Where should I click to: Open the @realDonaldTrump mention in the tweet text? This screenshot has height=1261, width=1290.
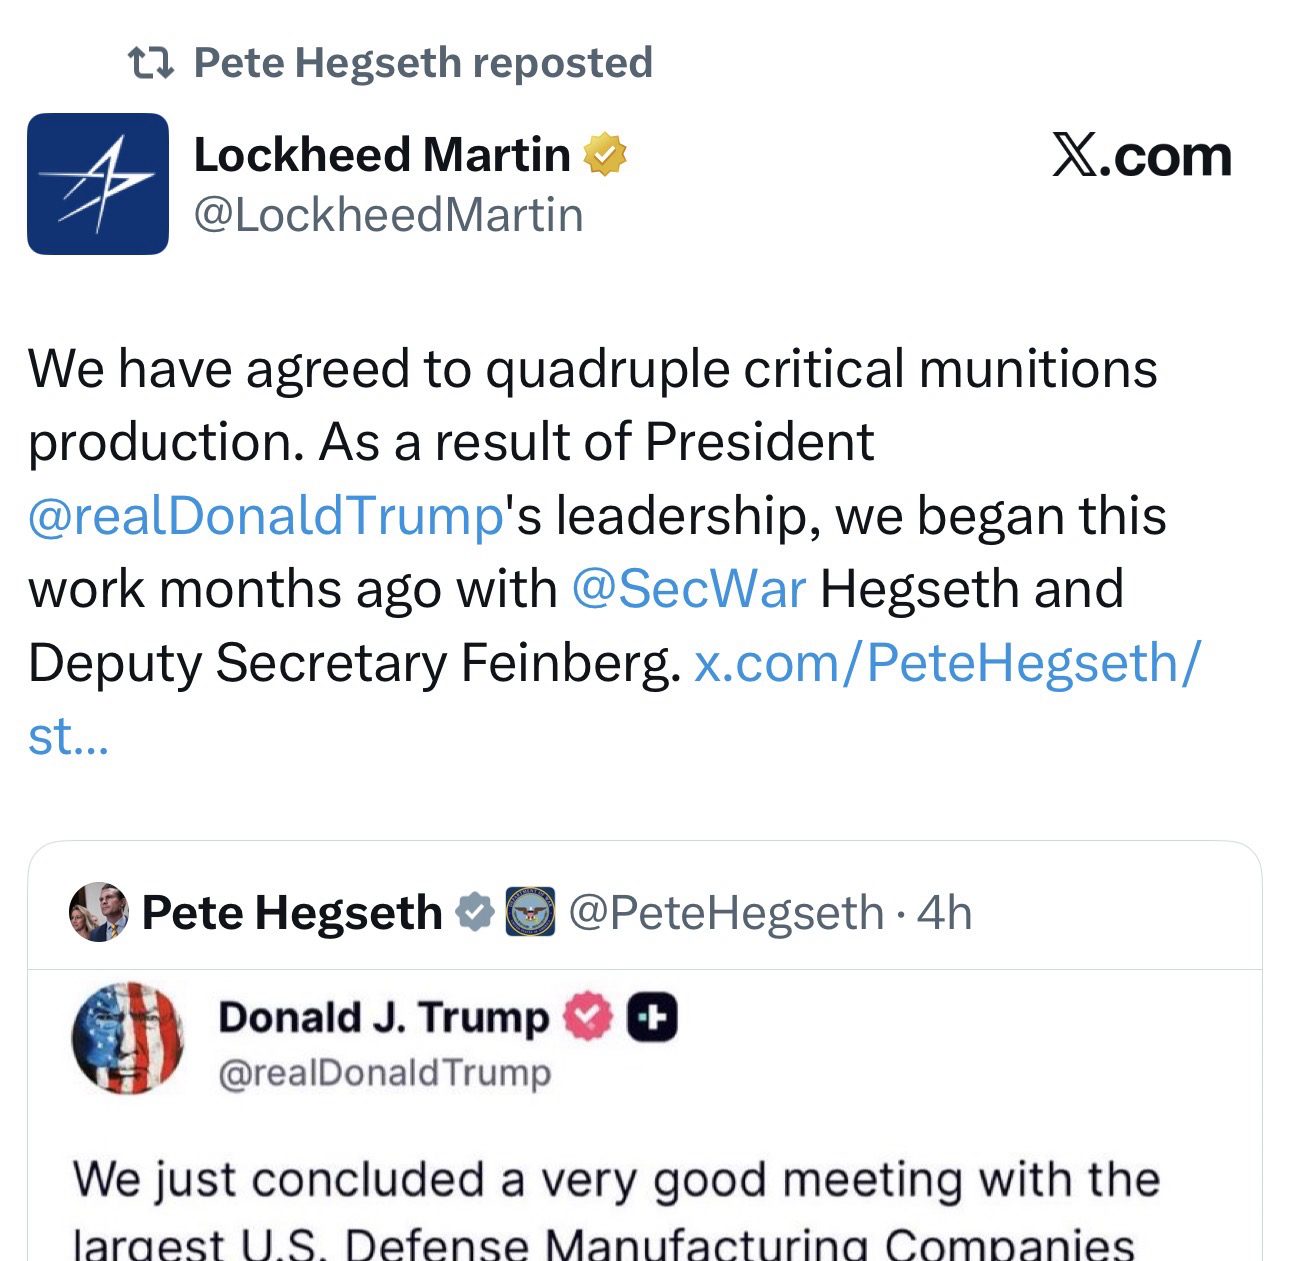265,516
